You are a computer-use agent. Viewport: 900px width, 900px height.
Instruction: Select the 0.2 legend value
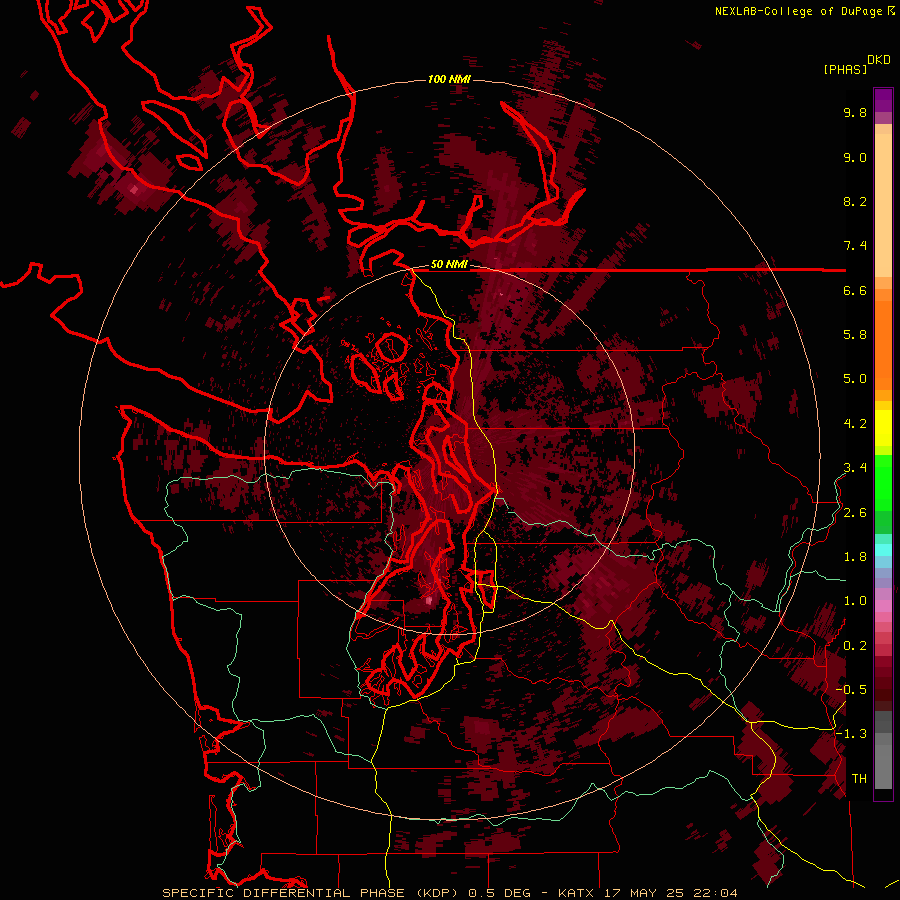tap(855, 646)
